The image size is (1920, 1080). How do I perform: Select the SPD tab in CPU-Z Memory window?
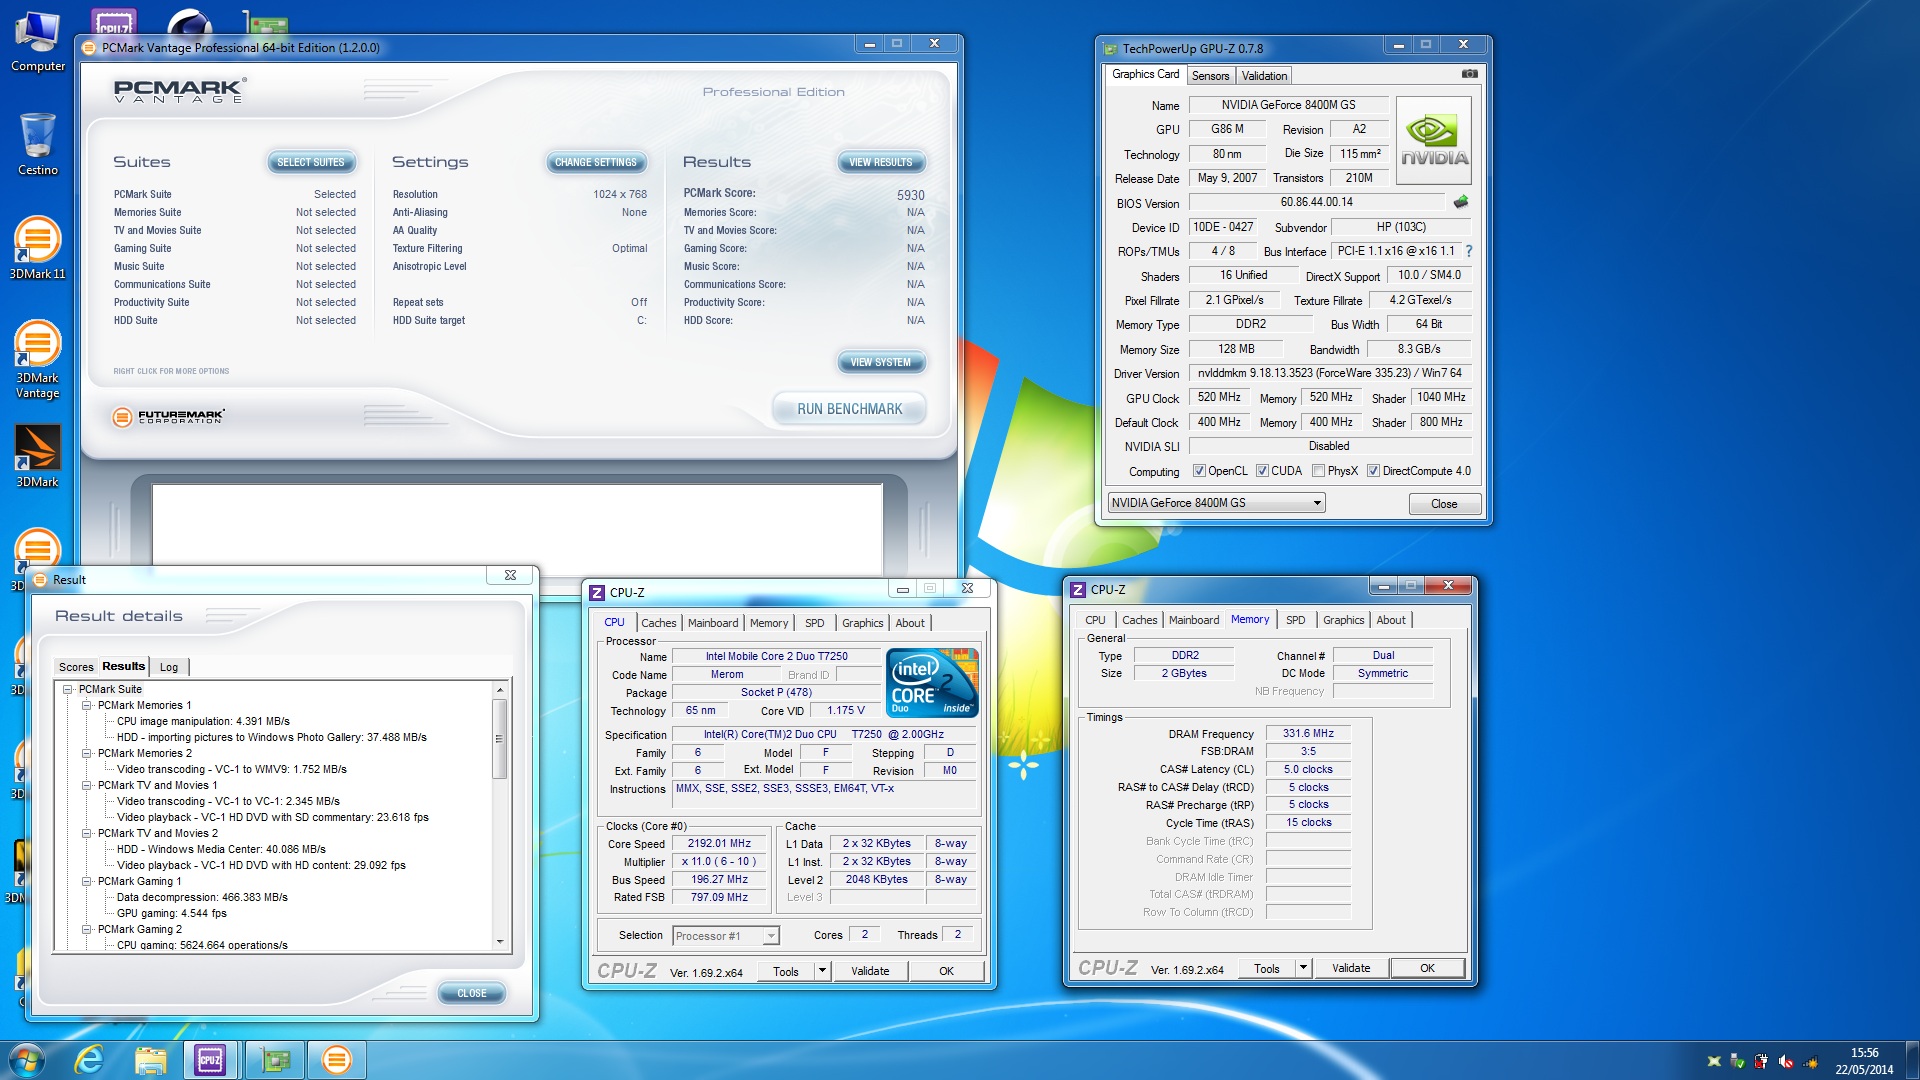(1296, 620)
